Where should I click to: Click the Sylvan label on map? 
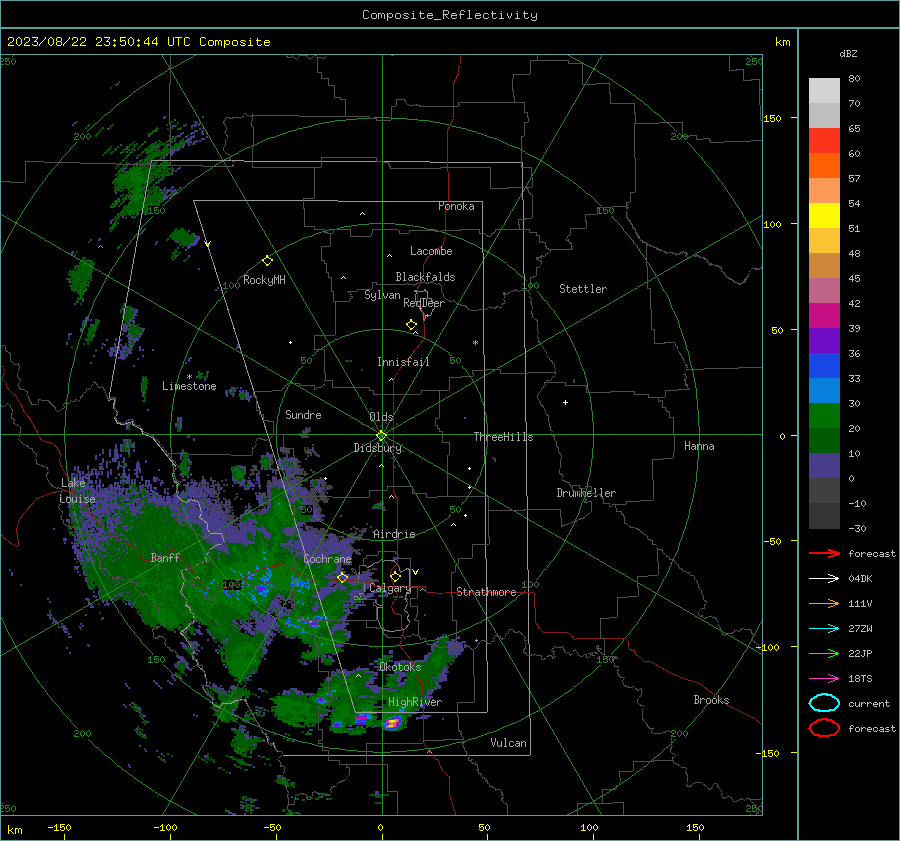click(x=382, y=295)
